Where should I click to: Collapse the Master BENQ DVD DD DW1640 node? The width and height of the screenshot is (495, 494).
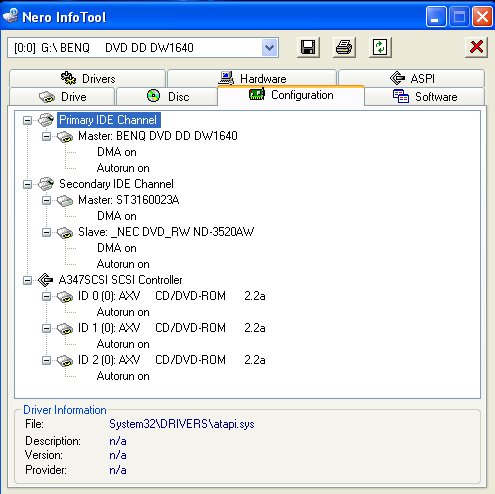pos(47,136)
